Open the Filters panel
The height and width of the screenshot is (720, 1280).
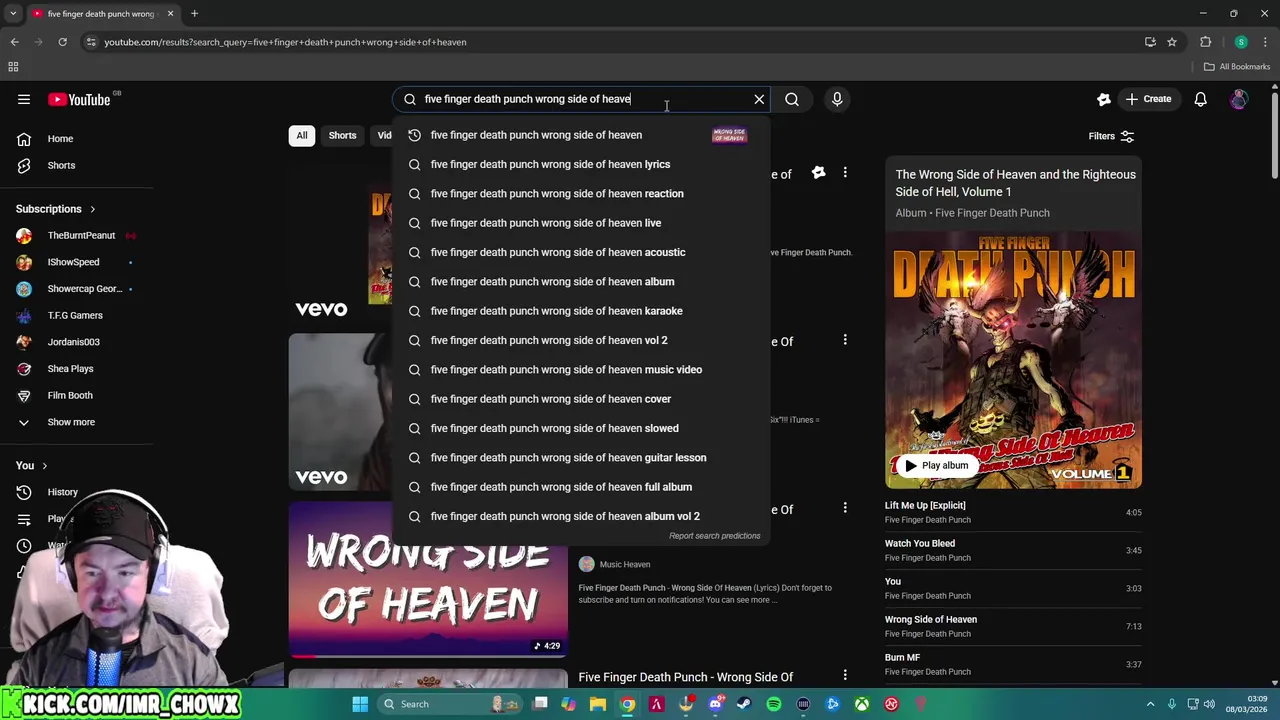[x=1111, y=136]
